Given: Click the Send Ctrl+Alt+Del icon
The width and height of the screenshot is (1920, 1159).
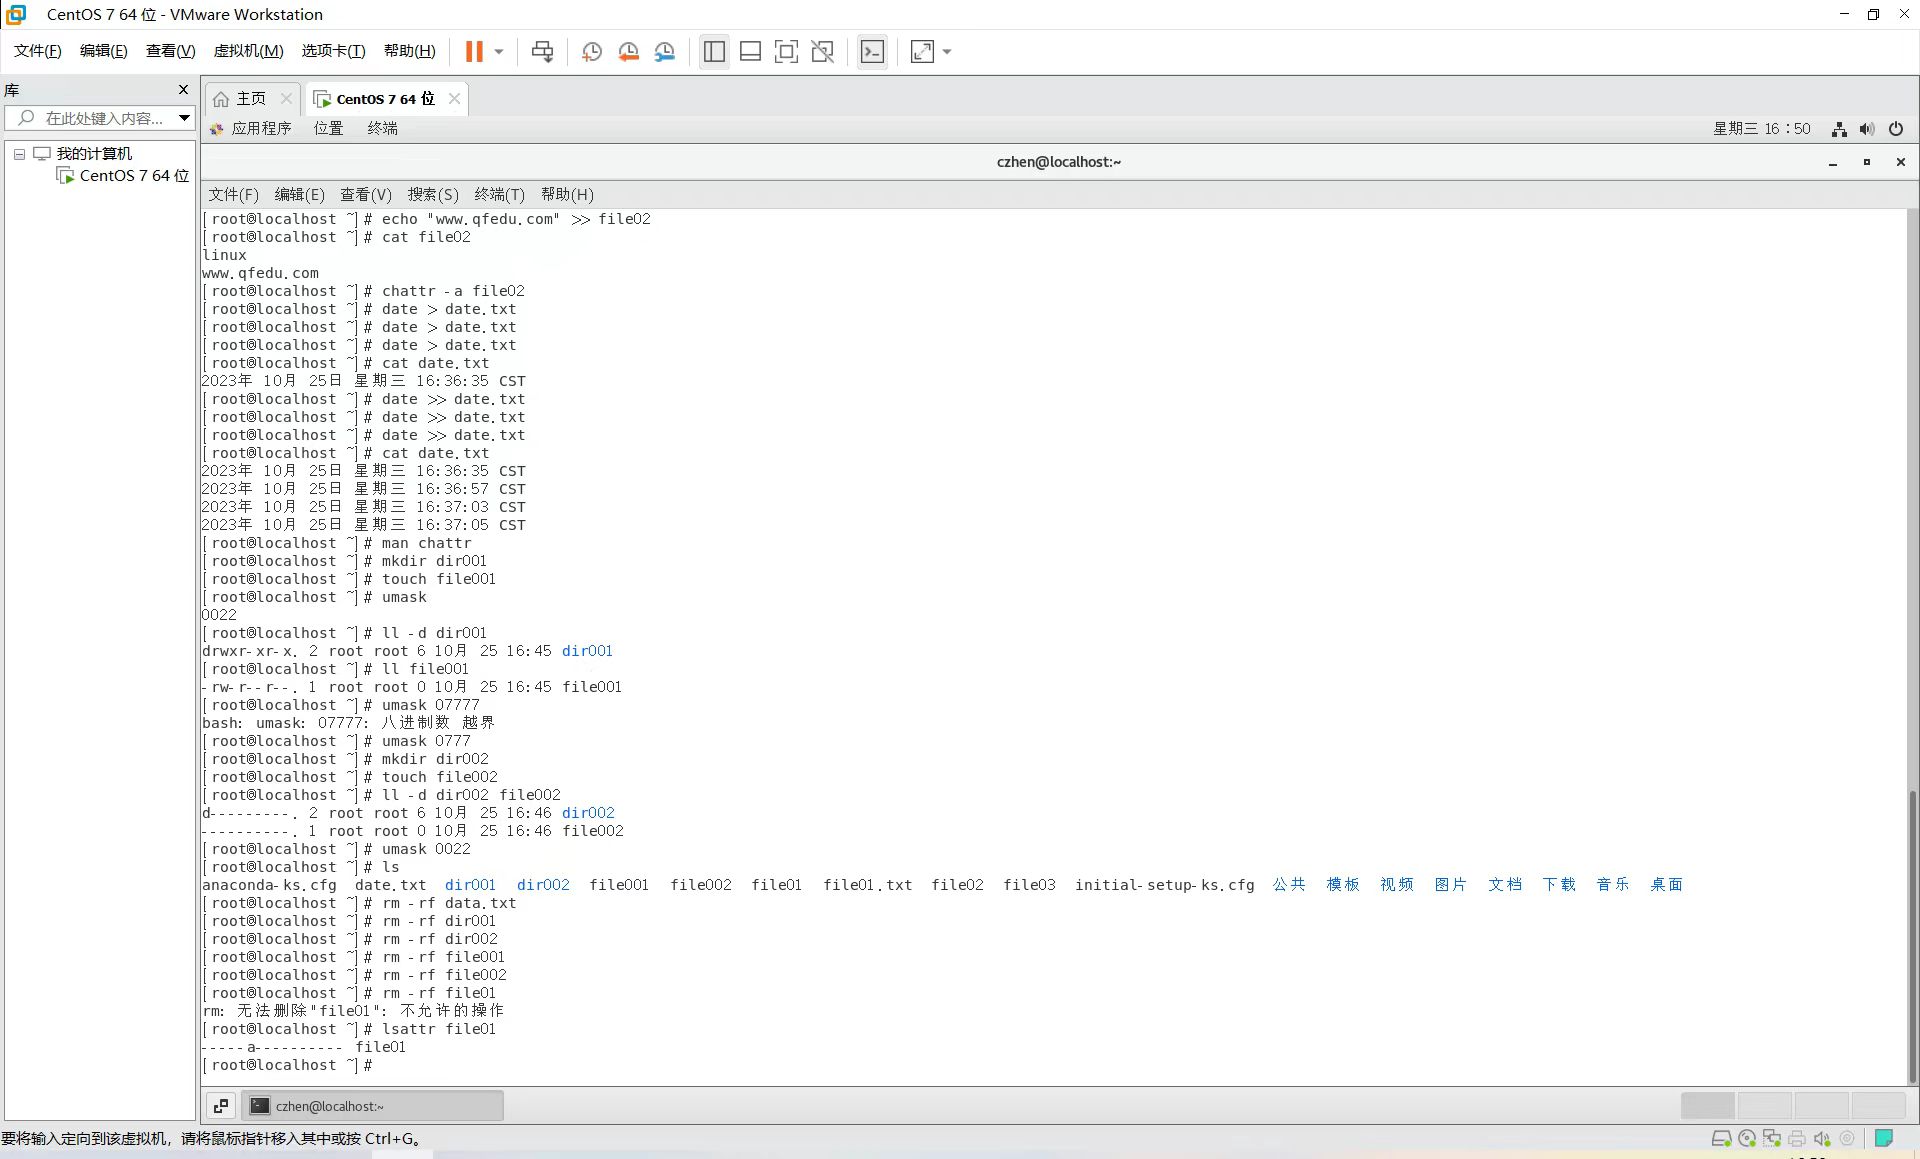Looking at the screenshot, I should pos(542,52).
